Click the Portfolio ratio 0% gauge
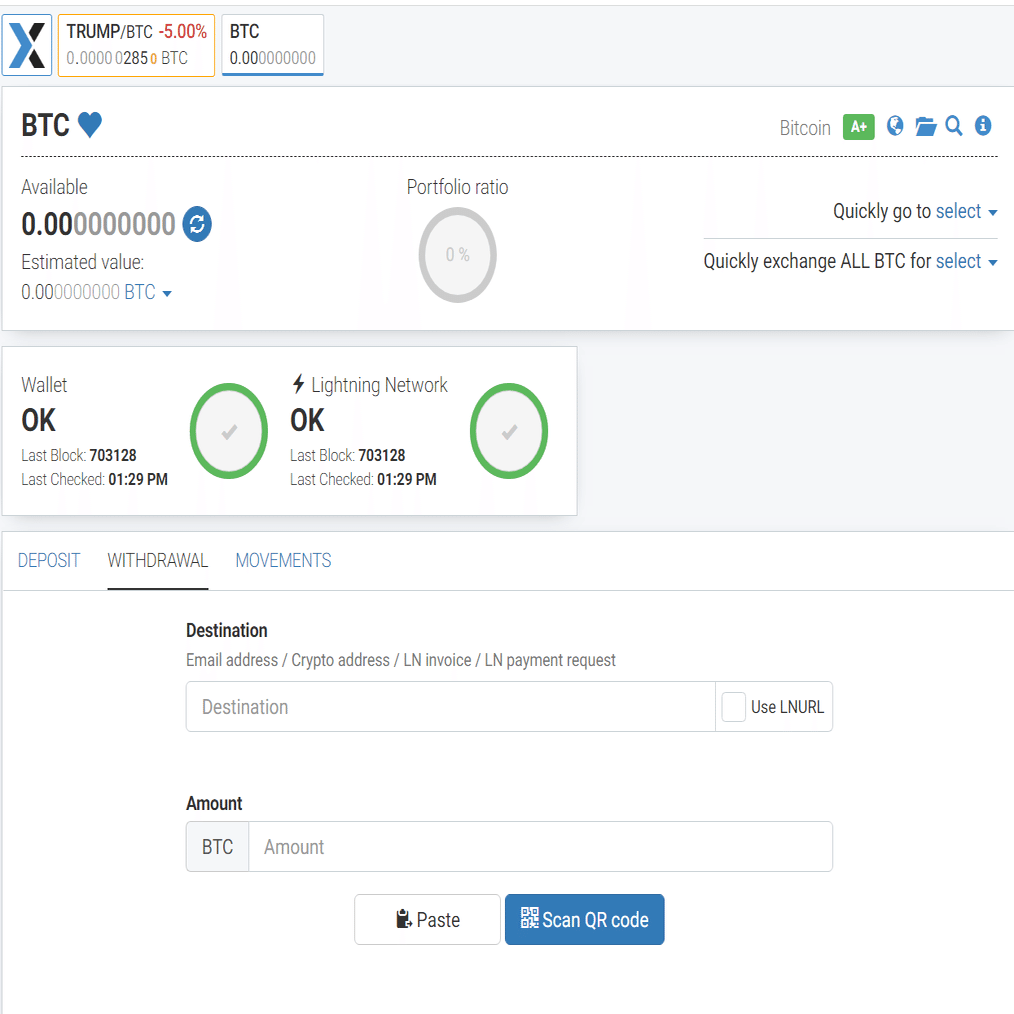 [457, 255]
